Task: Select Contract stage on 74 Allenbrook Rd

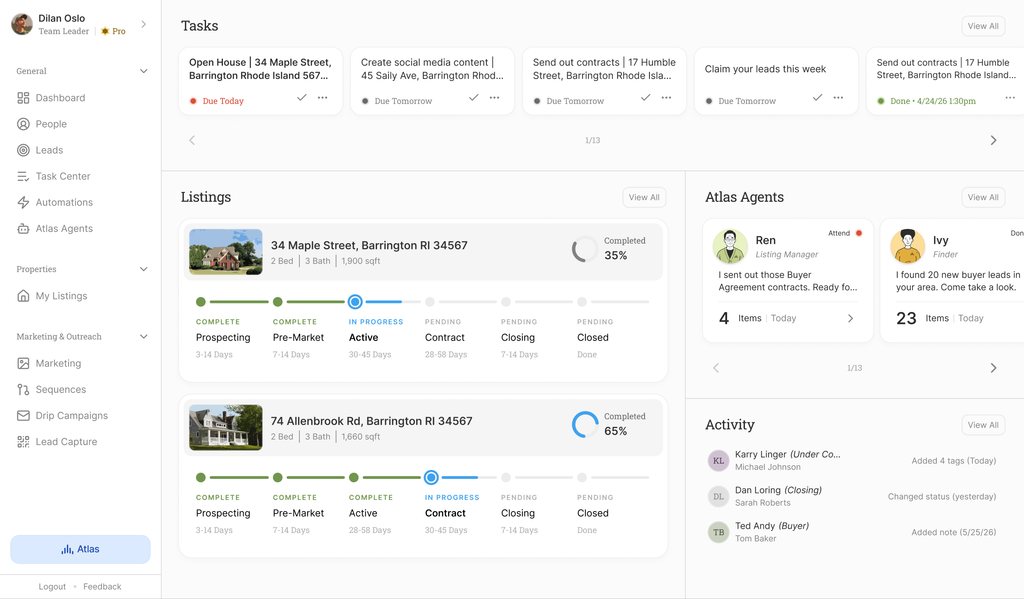Action: click(431, 478)
